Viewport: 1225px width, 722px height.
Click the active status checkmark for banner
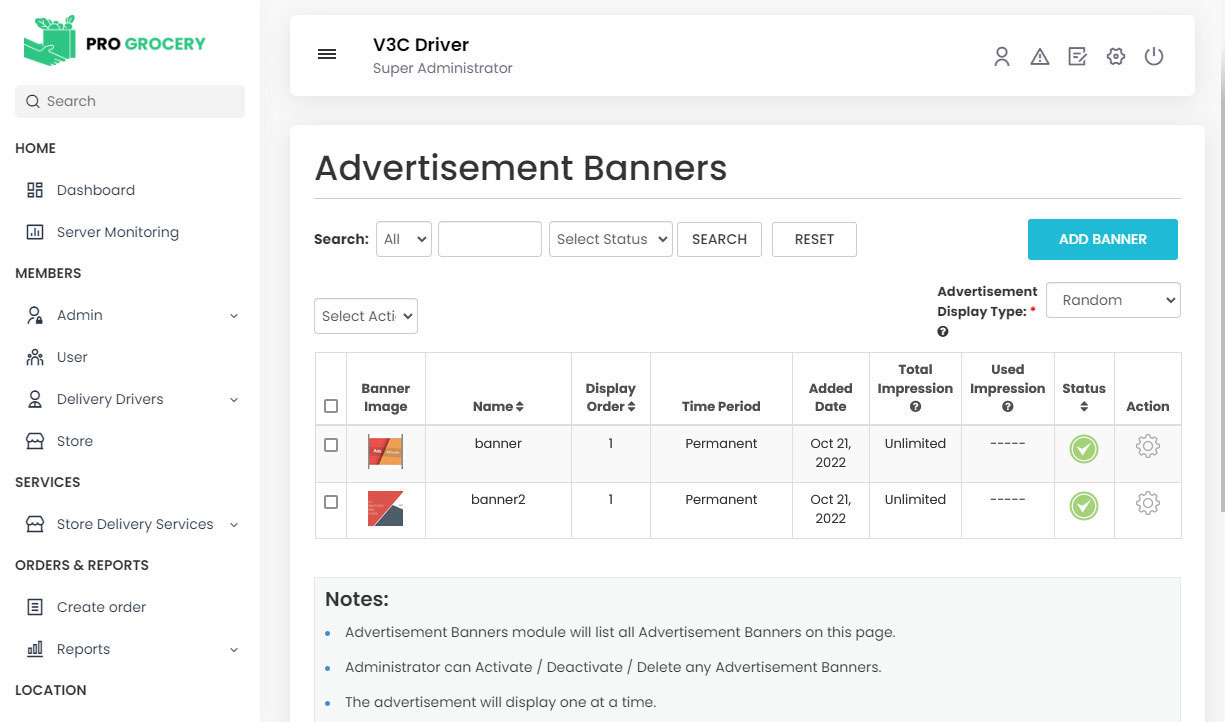[1084, 449]
